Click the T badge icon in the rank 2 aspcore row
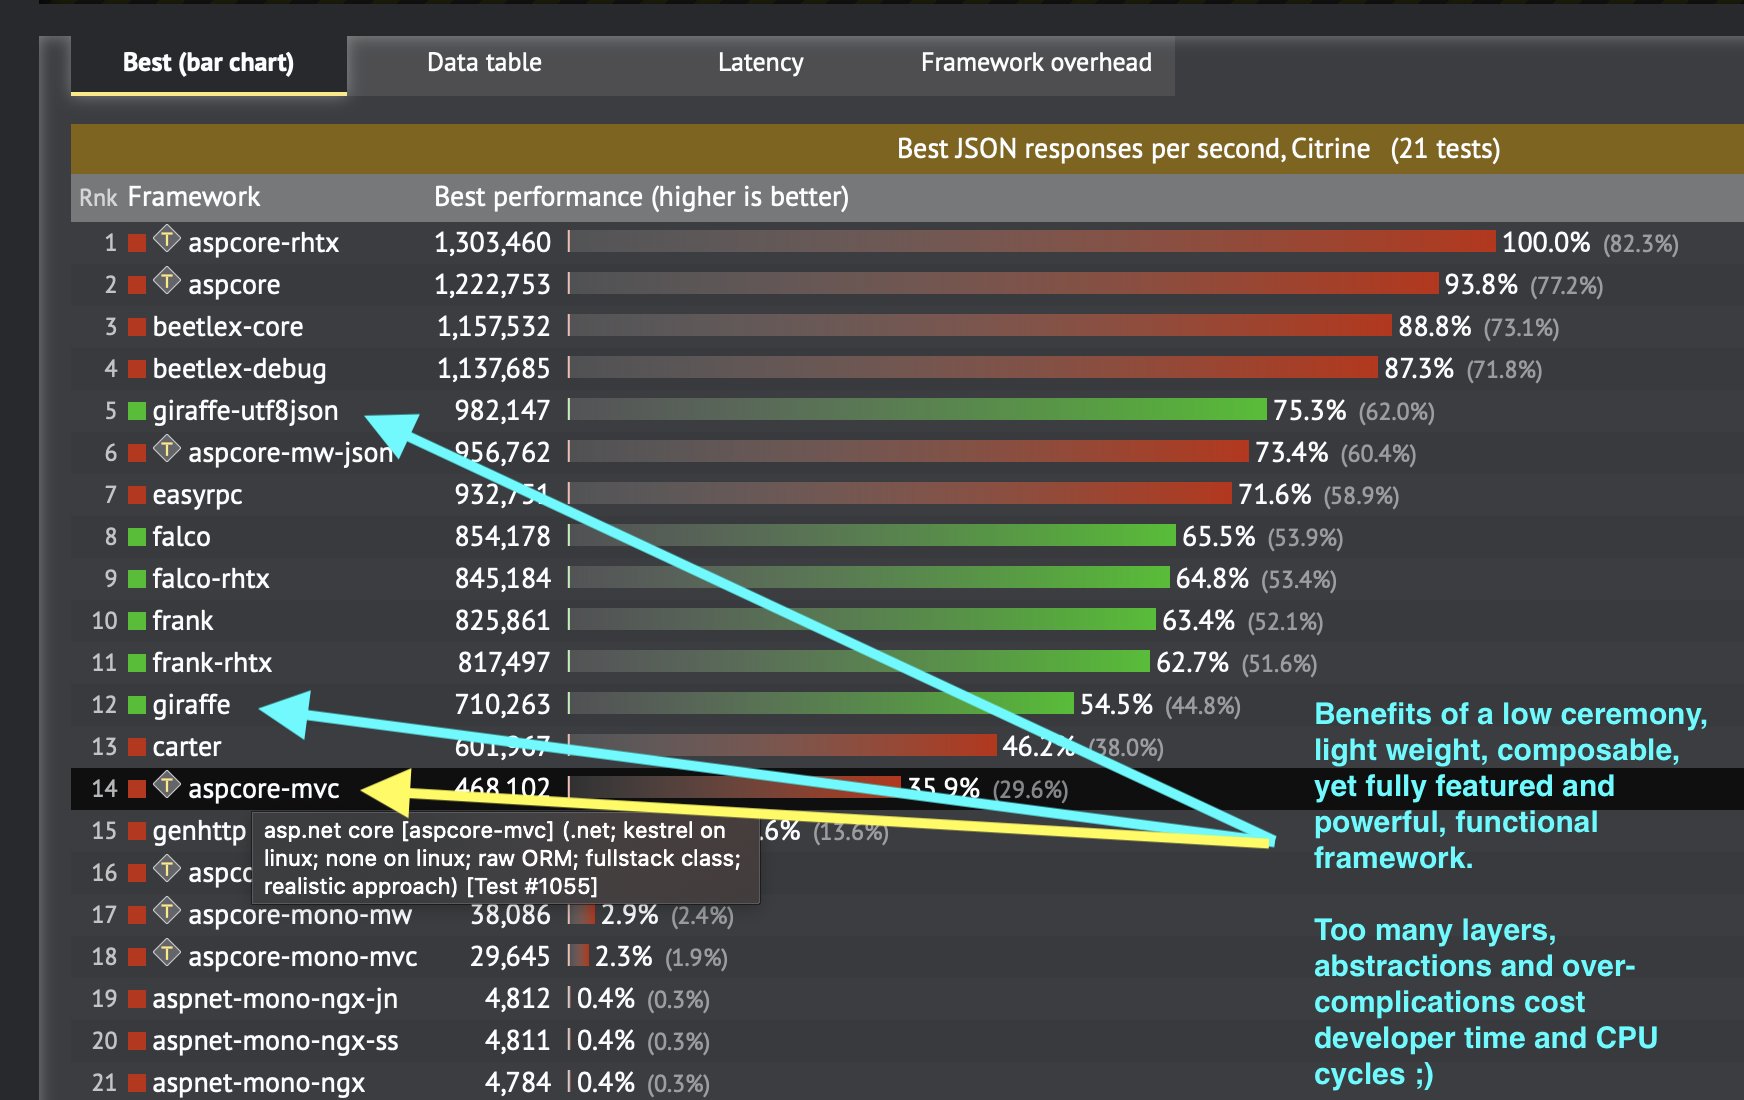The height and width of the screenshot is (1100, 1744). point(167,282)
